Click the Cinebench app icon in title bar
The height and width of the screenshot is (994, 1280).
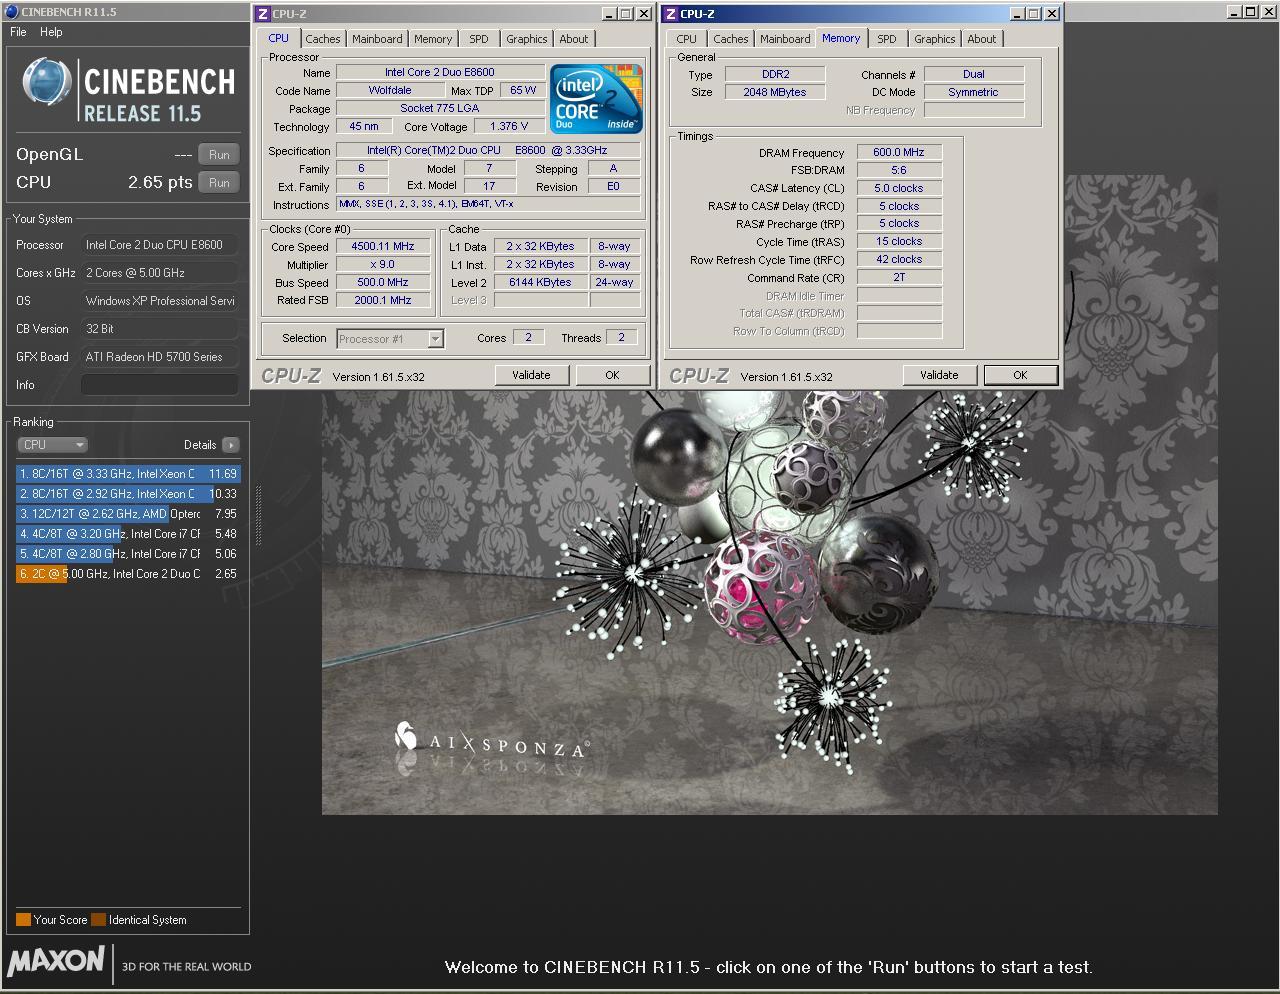click(11, 12)
